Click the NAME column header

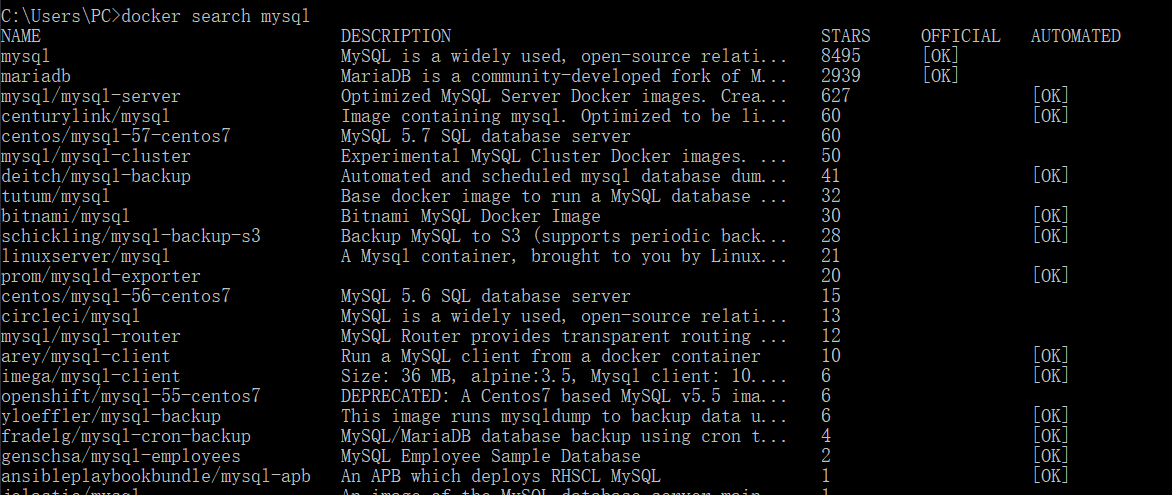coord(21,36)
